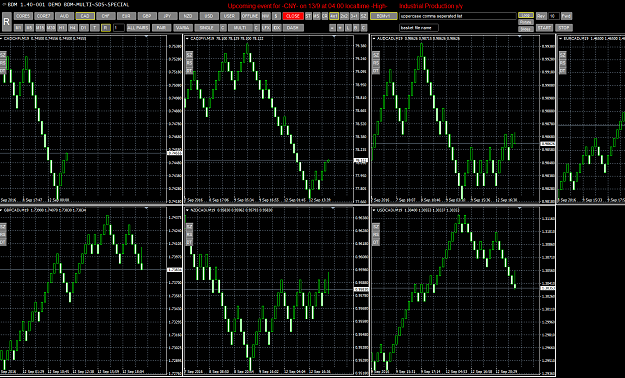
Task: Set timeframe to D1
Action: [83, 28]
